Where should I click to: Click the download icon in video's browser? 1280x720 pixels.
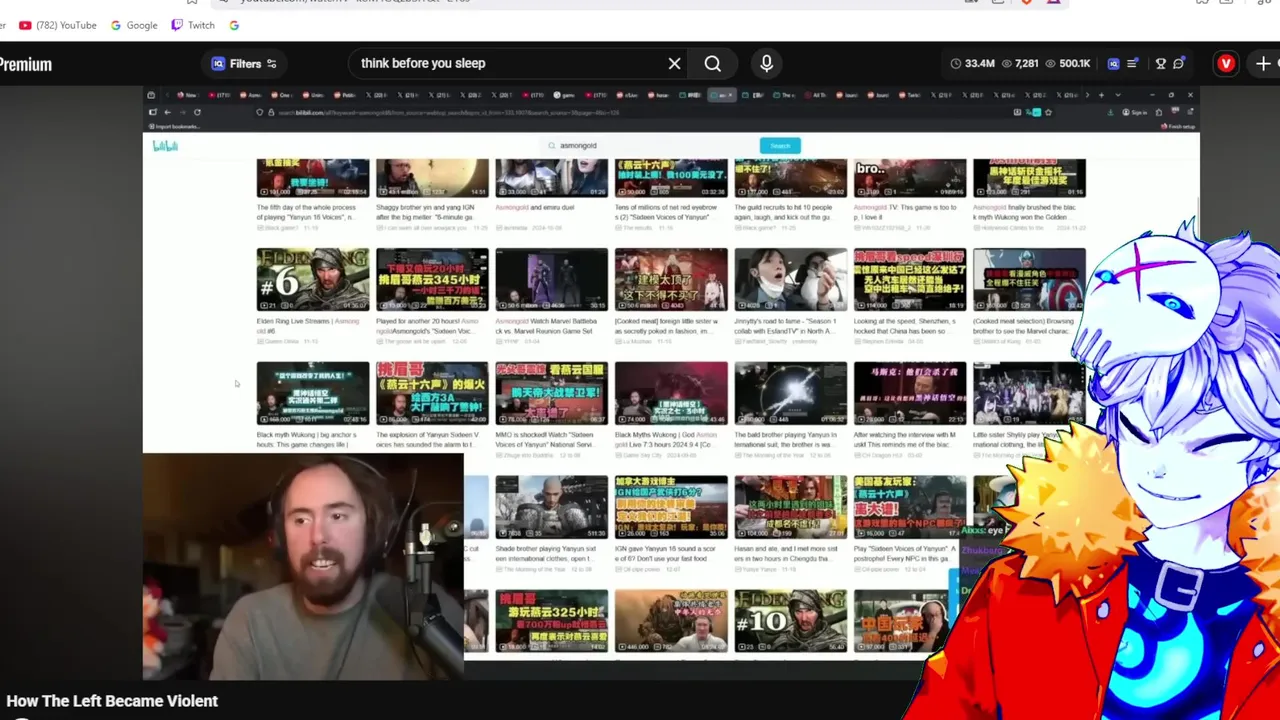click(x=1110, y=112)
